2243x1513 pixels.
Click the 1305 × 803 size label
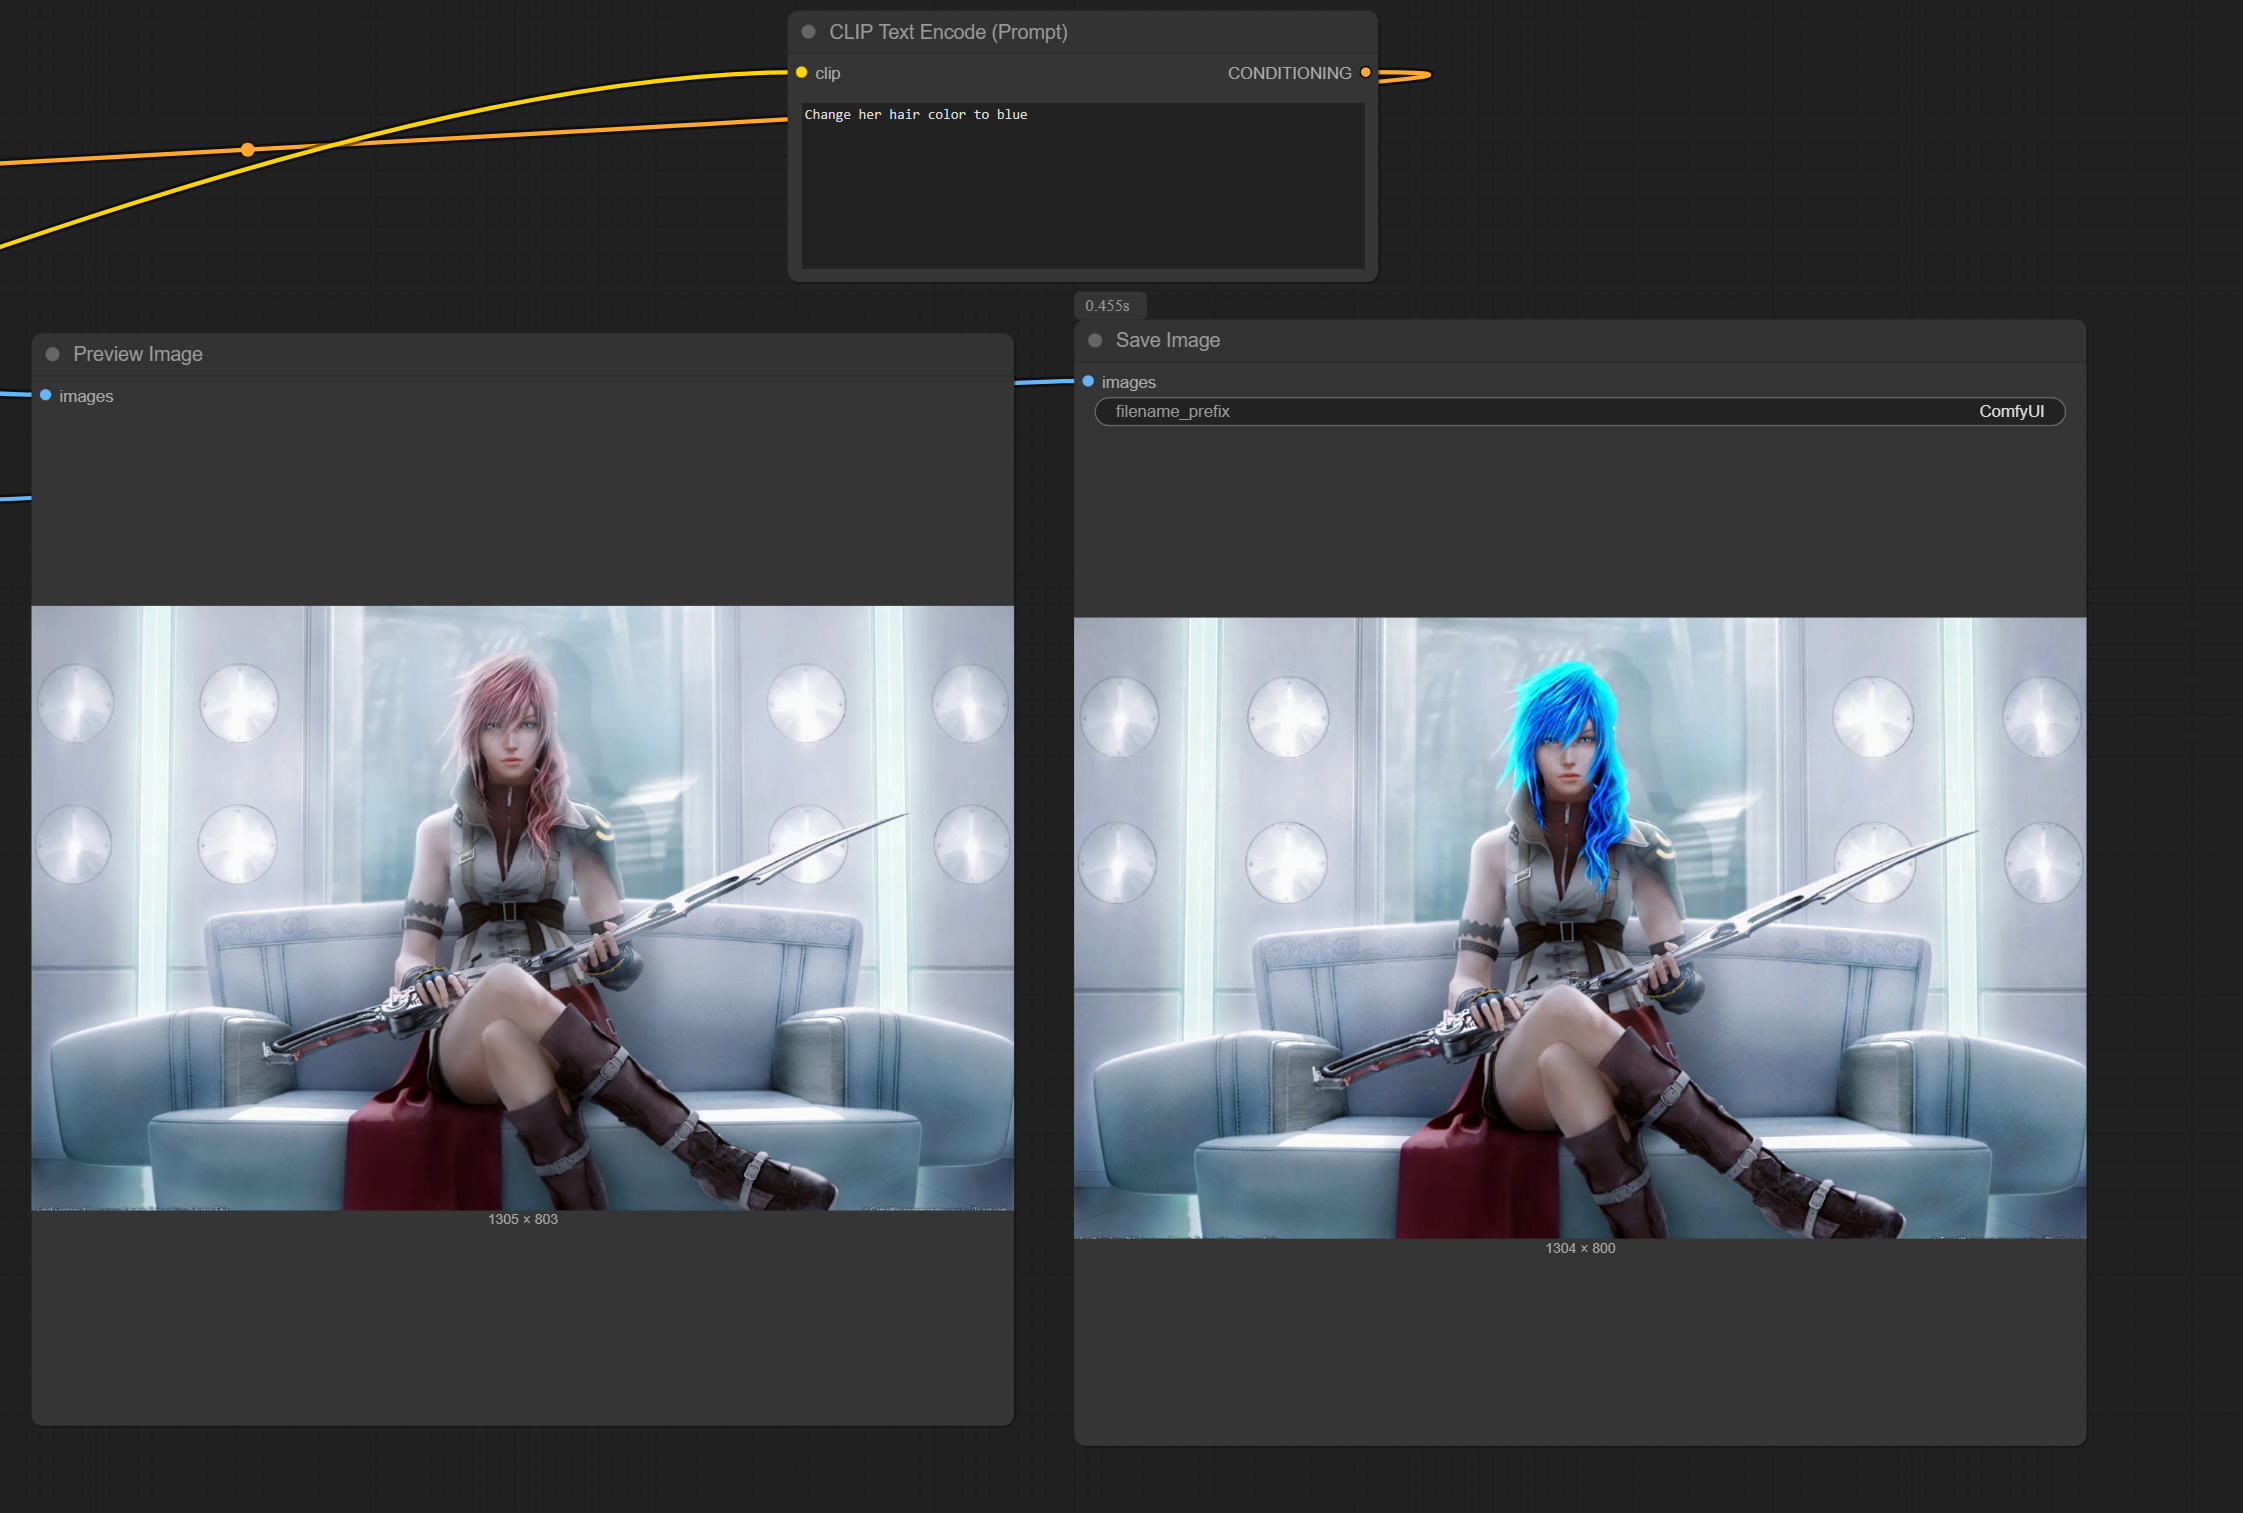[x=523, y=1219]
